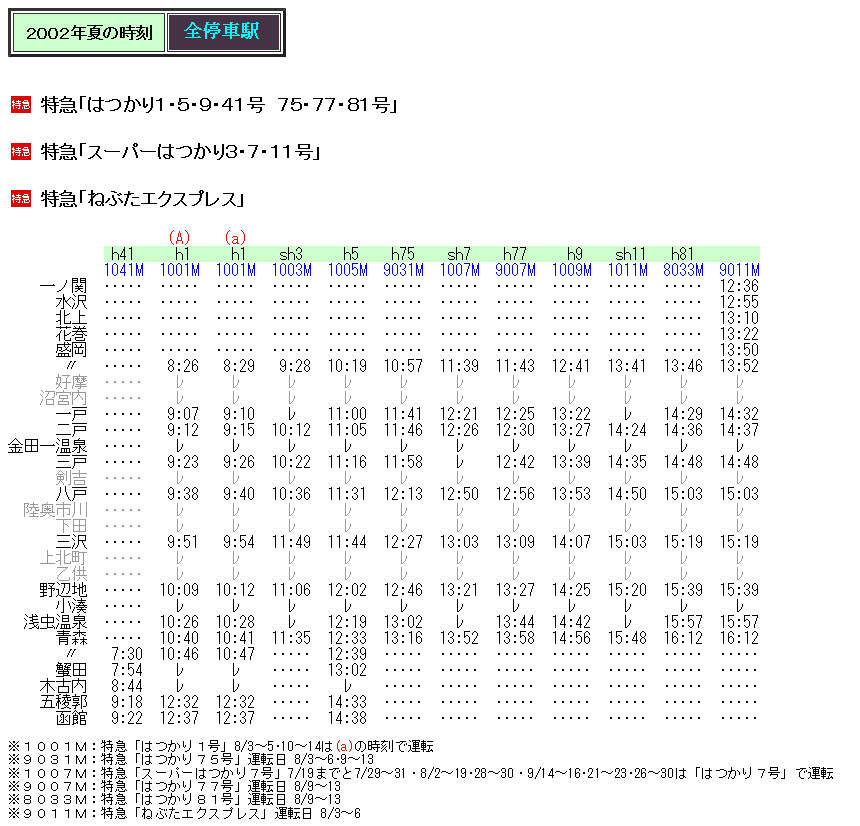
Task: Click the red 特急 icon beside ねぶたエクスプレス
Action: tap(21, 199)
